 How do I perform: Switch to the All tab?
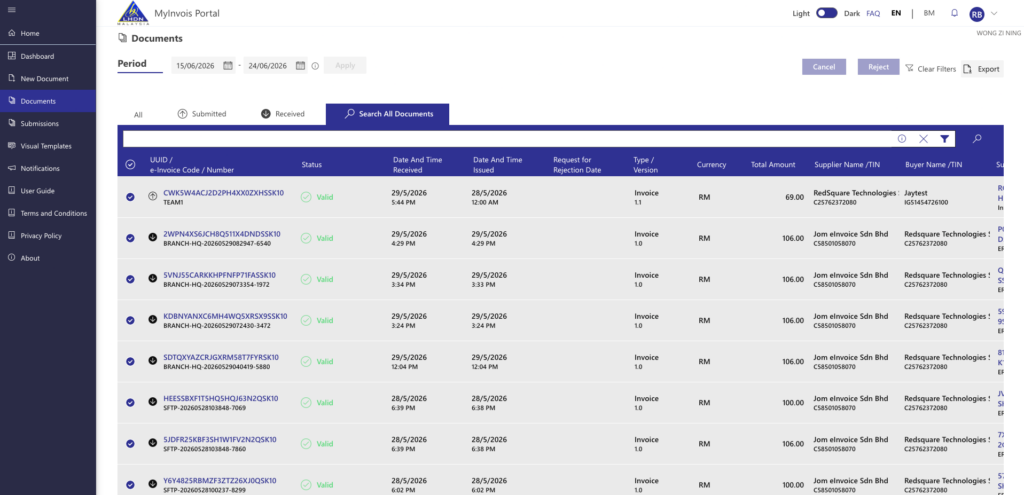pyautogui.click(x=138, y=114)
